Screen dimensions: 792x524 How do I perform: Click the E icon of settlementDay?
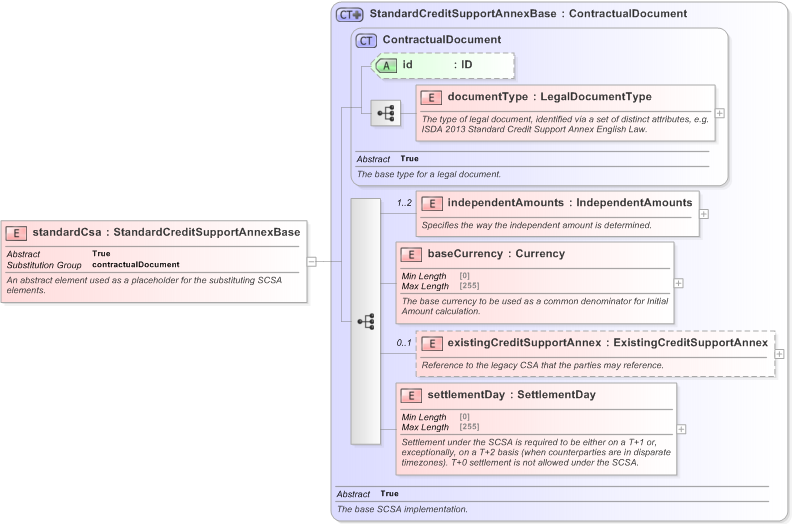click(411, 396)
